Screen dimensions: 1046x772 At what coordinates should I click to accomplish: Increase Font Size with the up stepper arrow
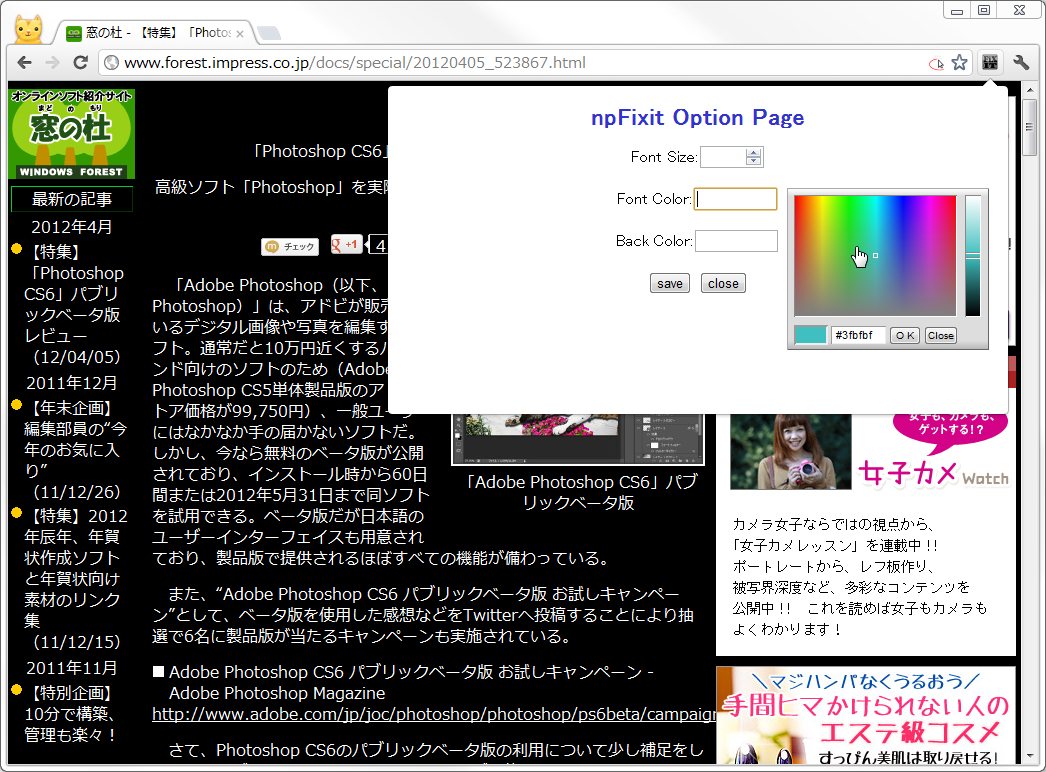(754, 152)
